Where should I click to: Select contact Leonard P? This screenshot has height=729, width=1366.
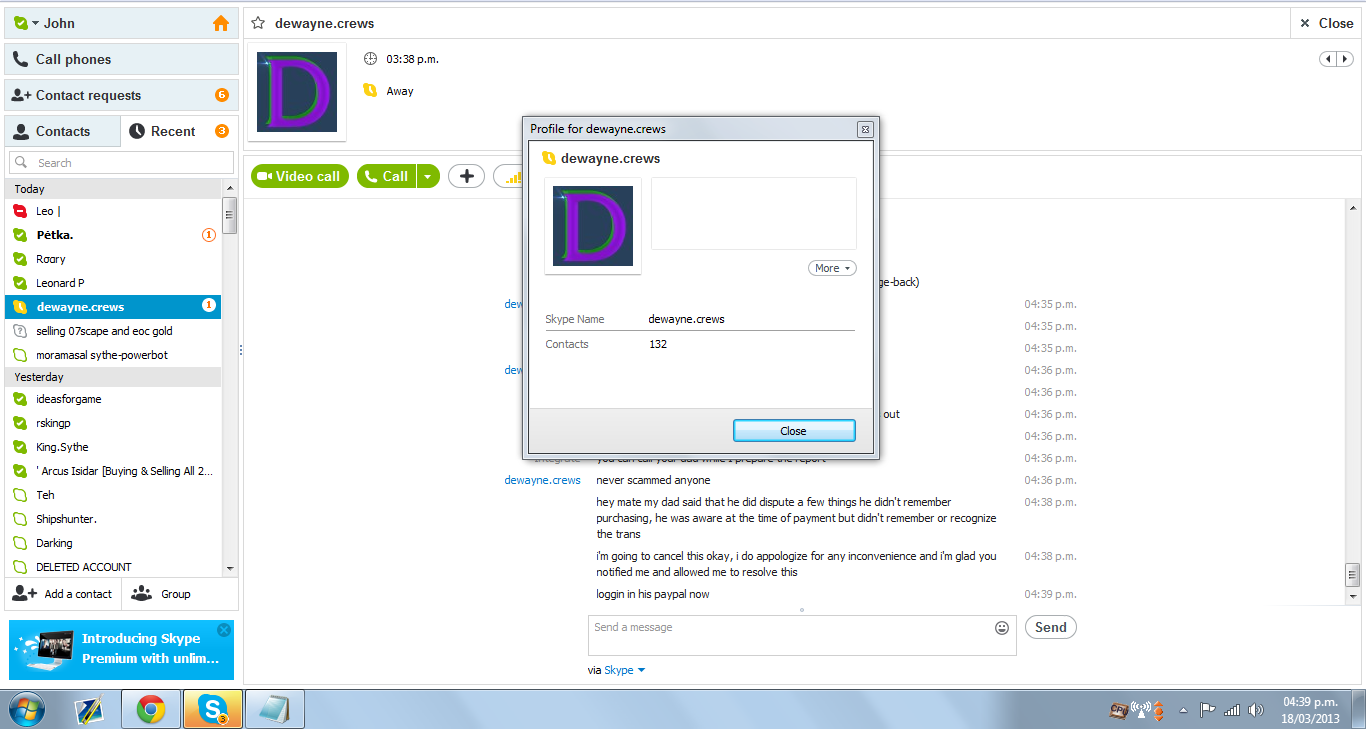(x=113, y=283)
